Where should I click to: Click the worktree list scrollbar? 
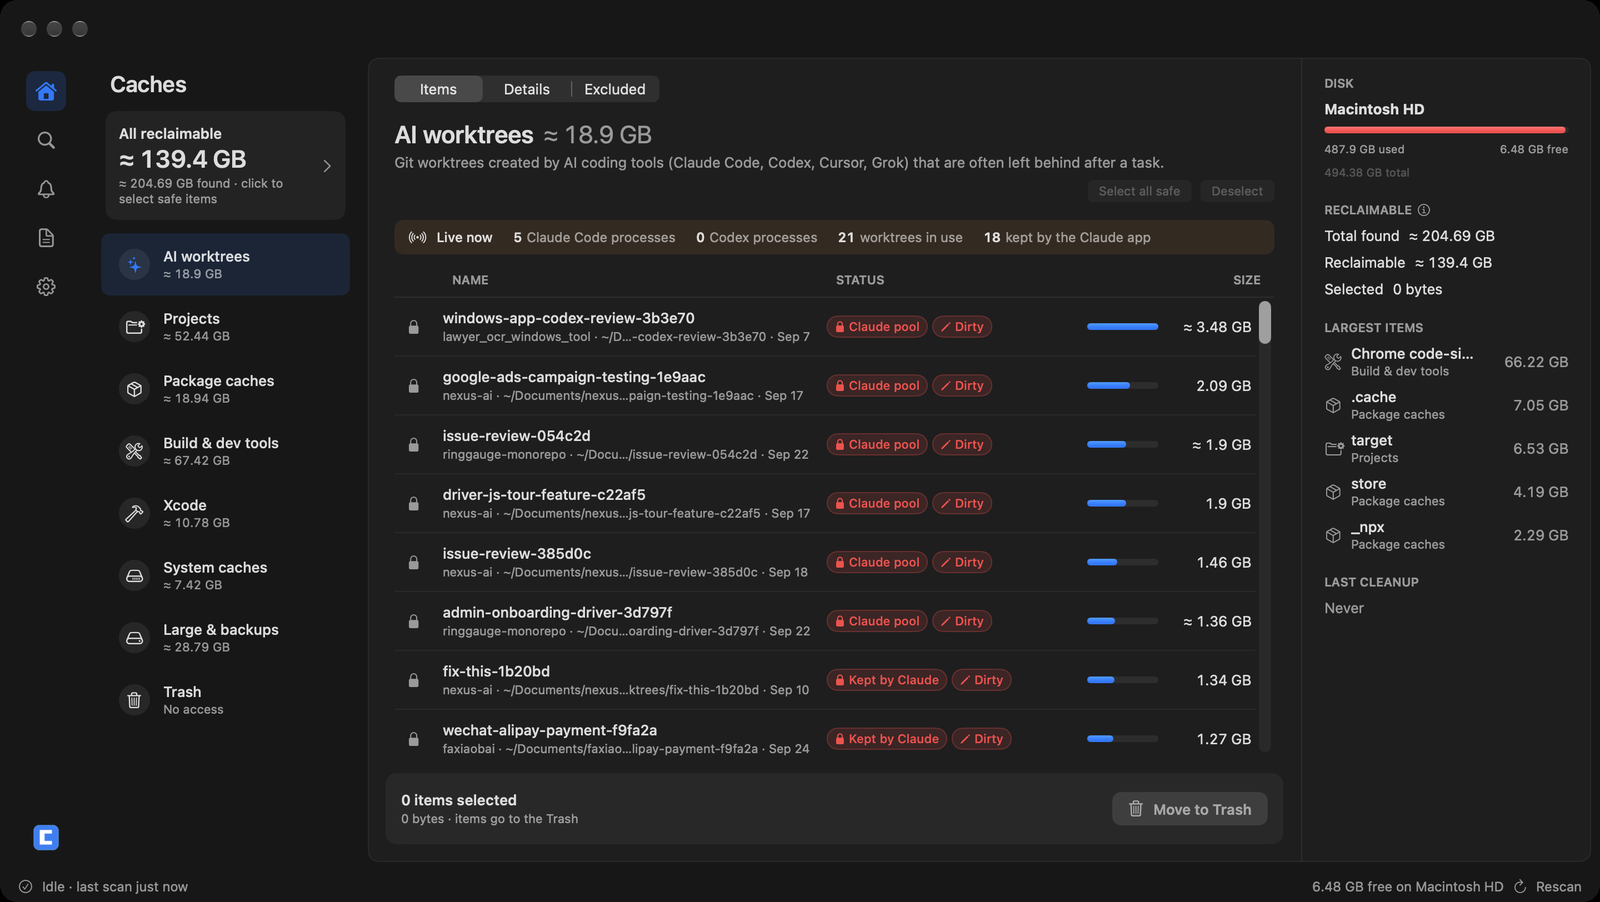click(1265, 323)
